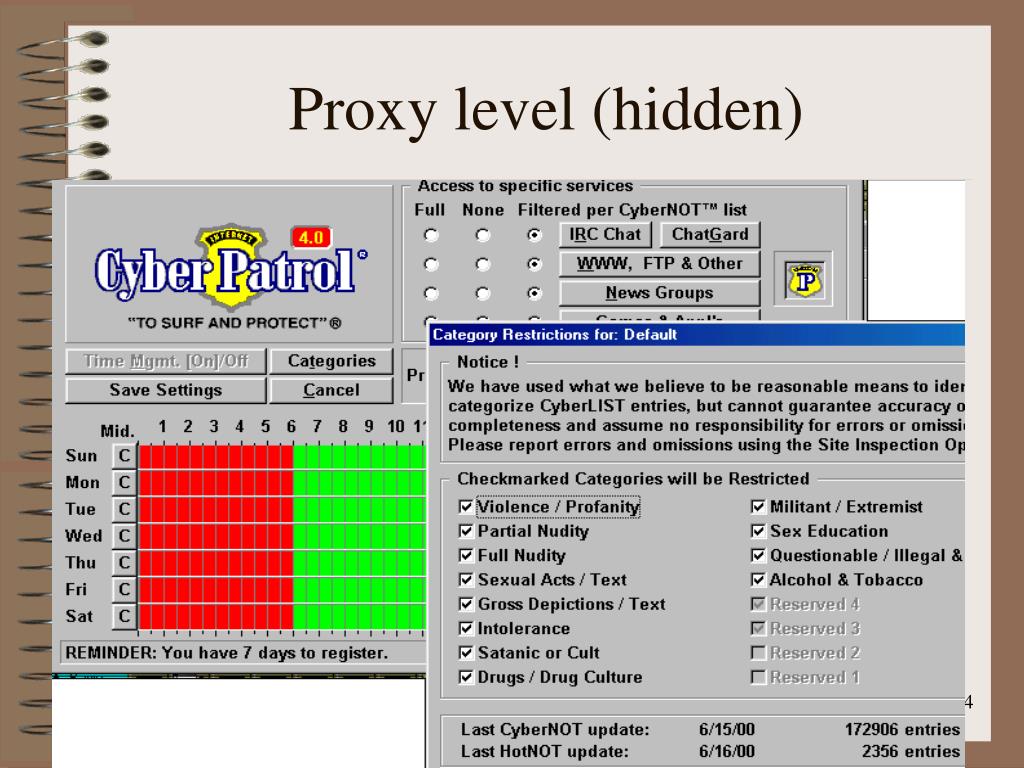This screenshot has width=1024, height=768.
Task: Click the Saturday 'C' day button
Action: pyautogui.click(x=124, y=616)
